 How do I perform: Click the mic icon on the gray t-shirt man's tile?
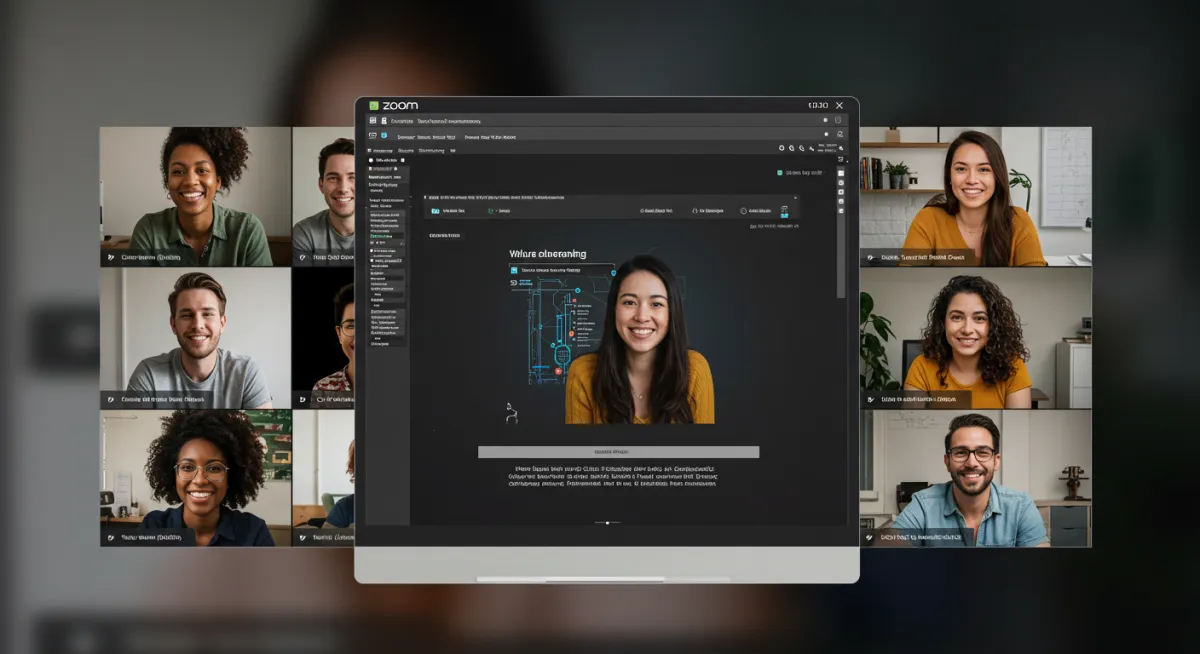(x=110, y=399)
